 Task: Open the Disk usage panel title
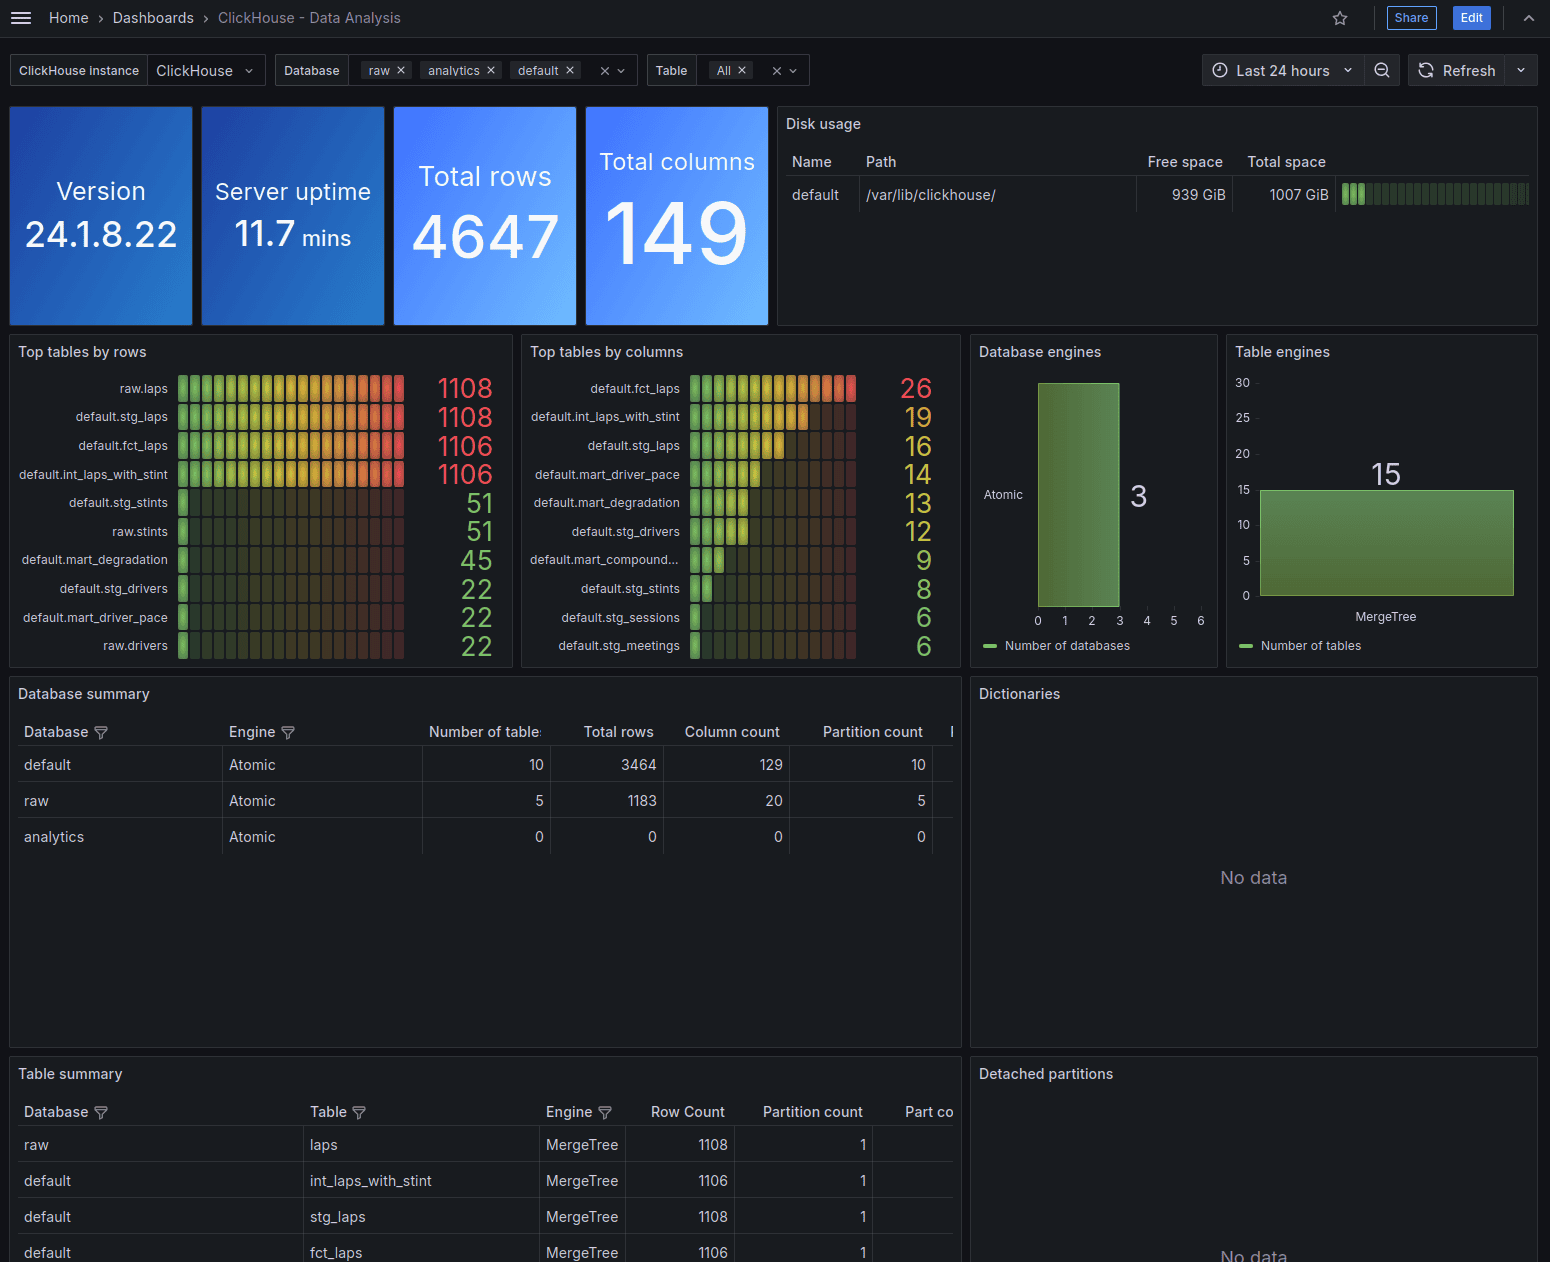823,124
